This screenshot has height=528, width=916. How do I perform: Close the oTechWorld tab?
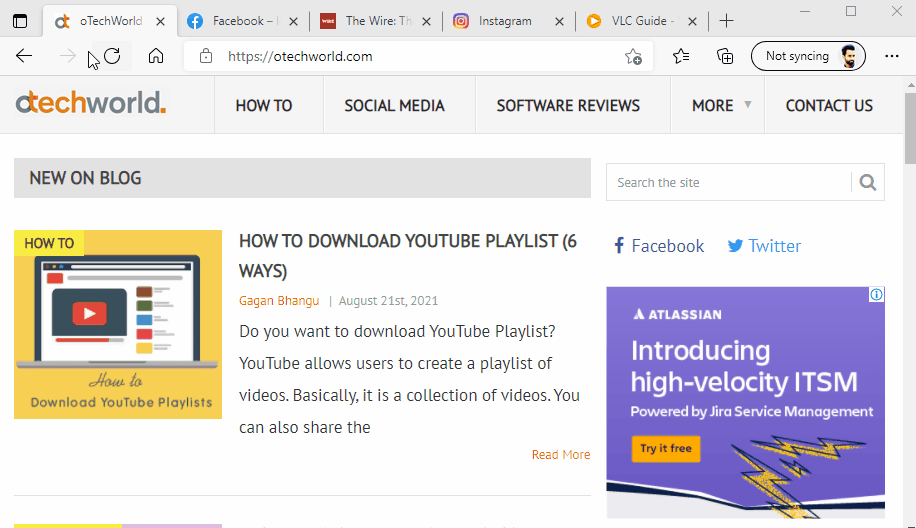pos(161,22)
